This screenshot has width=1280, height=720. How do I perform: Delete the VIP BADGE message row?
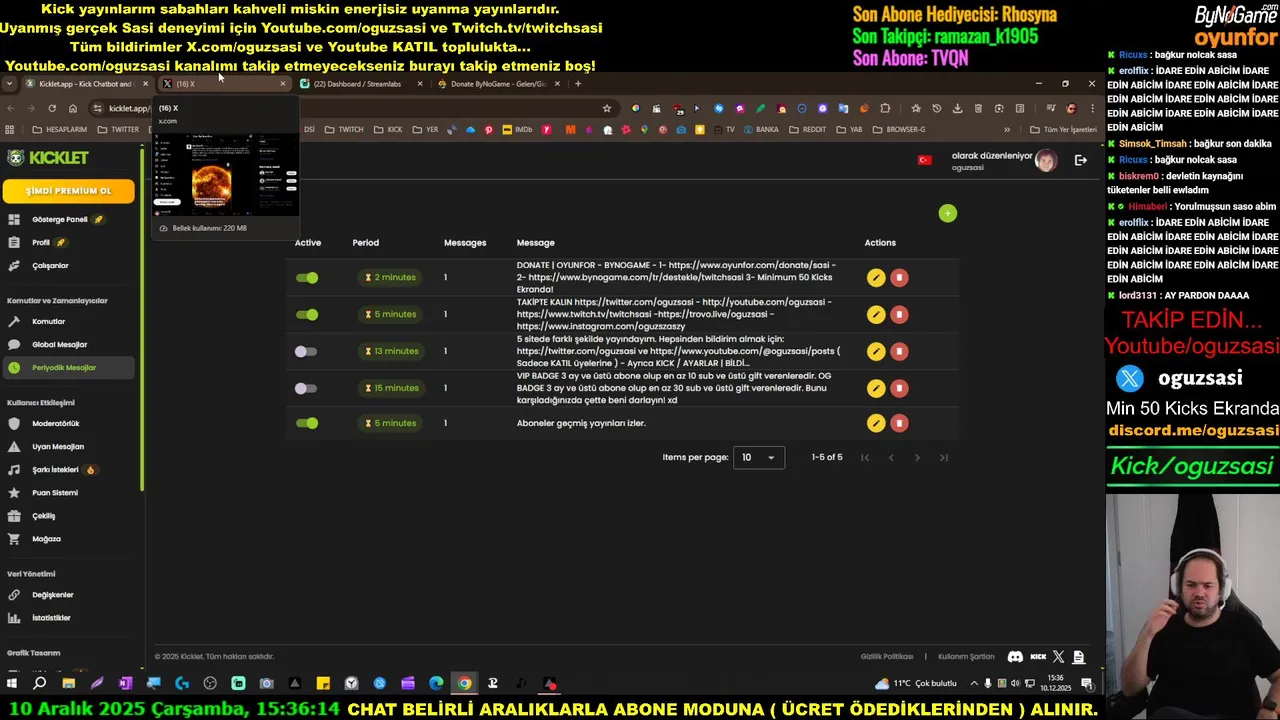coord(899,388)
